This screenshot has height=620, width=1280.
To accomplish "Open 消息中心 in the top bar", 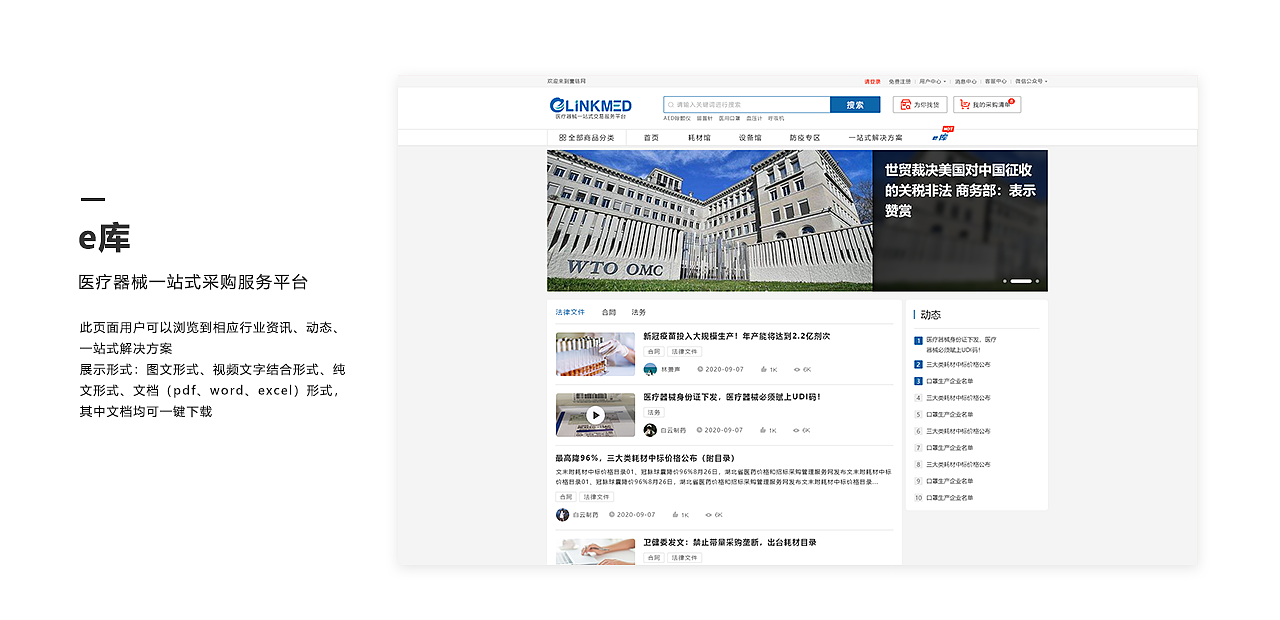I will click(x=965, y=81).
